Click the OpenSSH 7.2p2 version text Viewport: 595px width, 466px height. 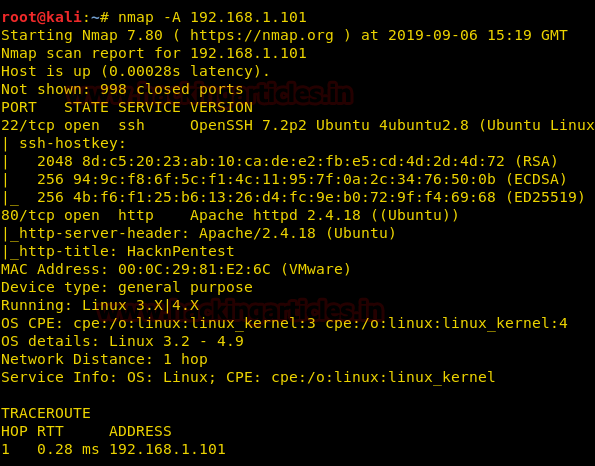(248, 126)
